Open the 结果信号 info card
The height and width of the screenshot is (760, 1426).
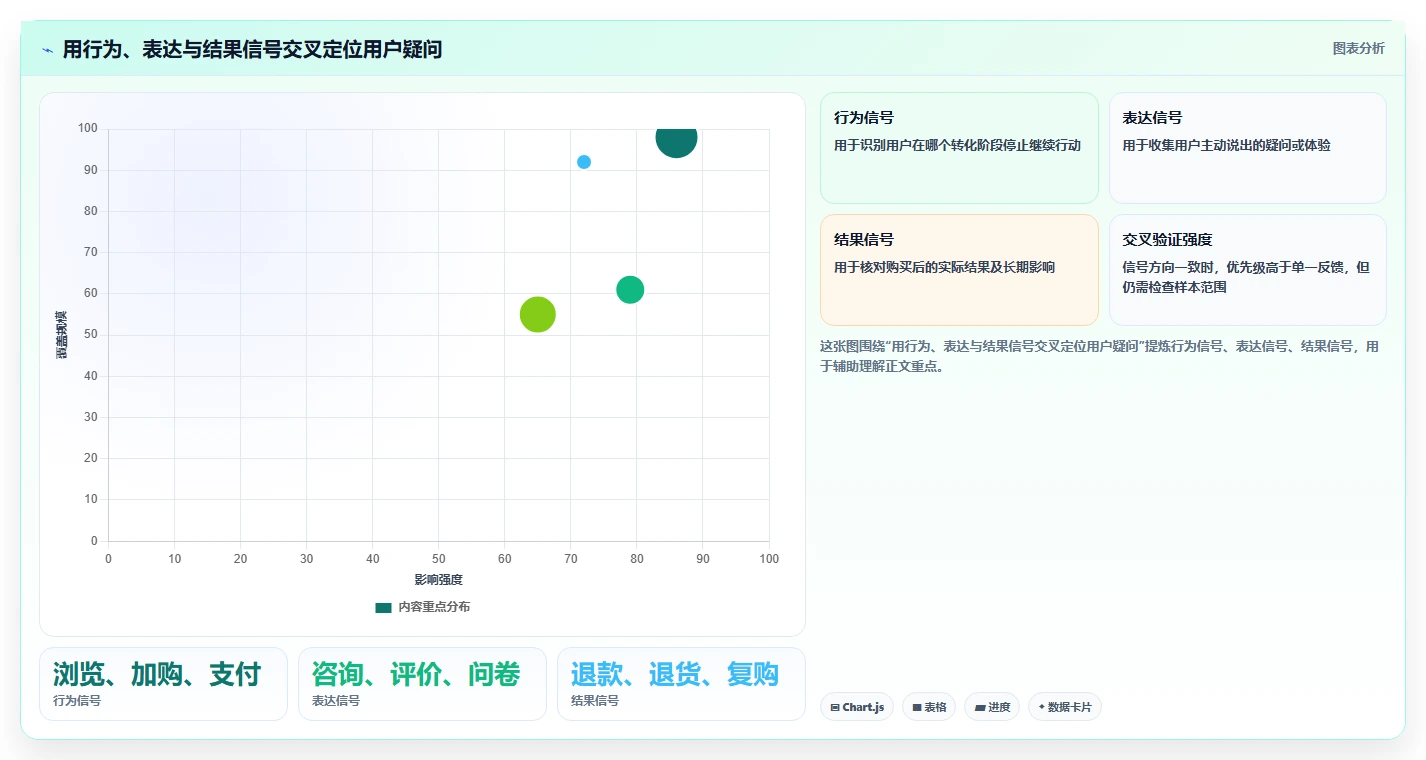click(959, 270)
